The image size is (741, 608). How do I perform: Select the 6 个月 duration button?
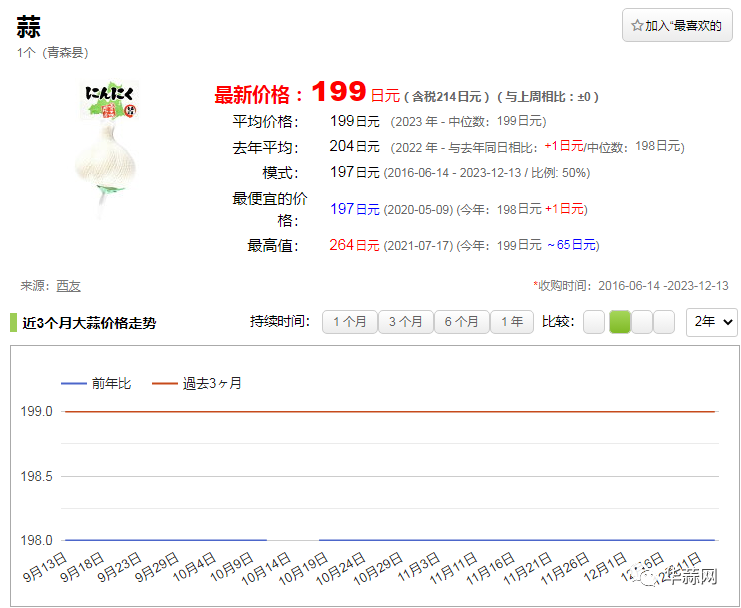click(461, 322)
